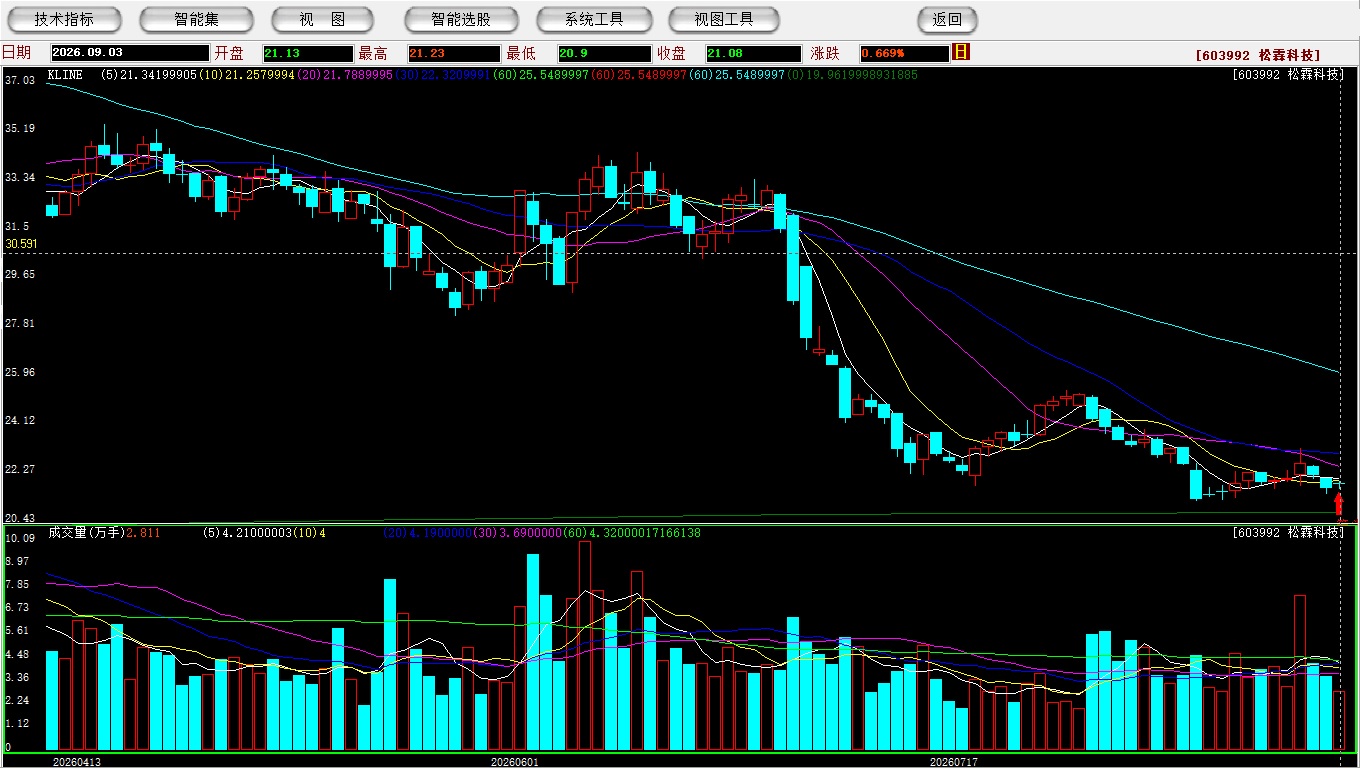The height and width of the screenshot is (768, 1360).
Task: Click the 37.03 price axis label
Action: pos(20,80)
